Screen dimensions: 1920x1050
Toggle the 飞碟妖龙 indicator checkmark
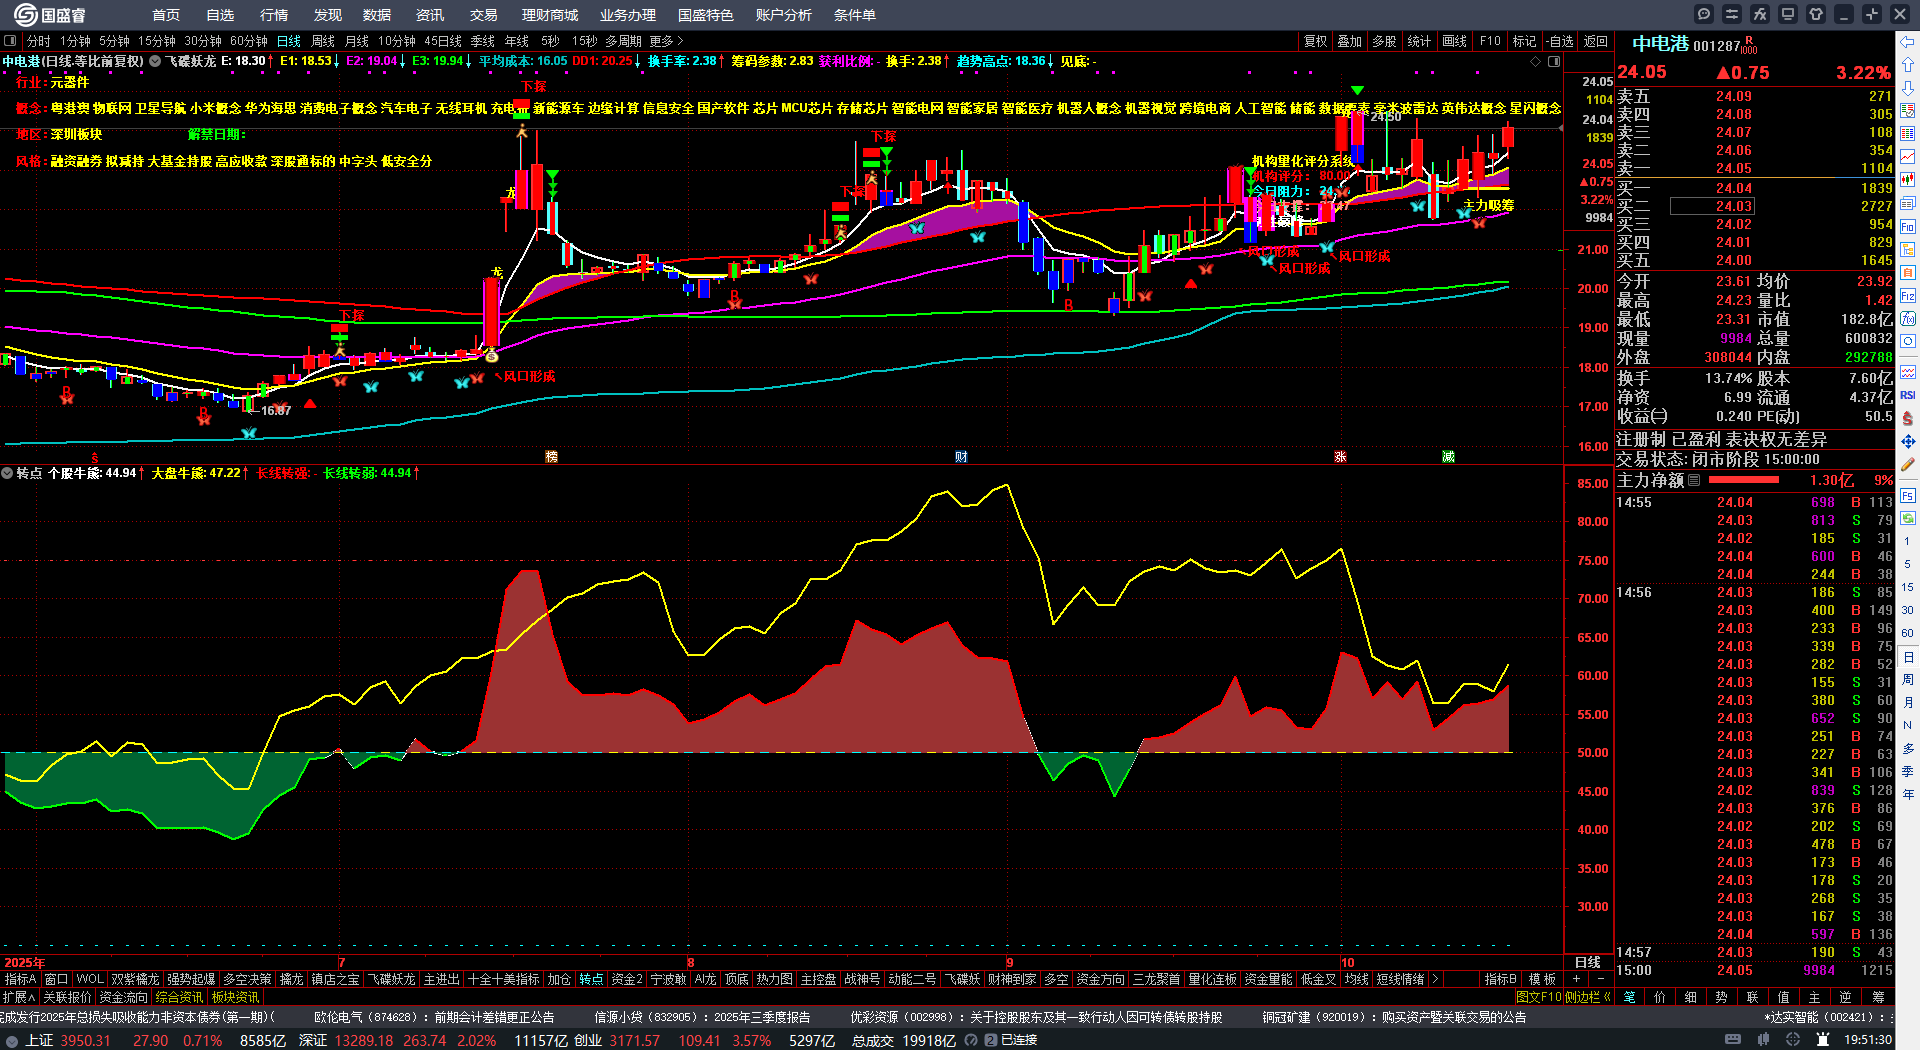(155, 61)
